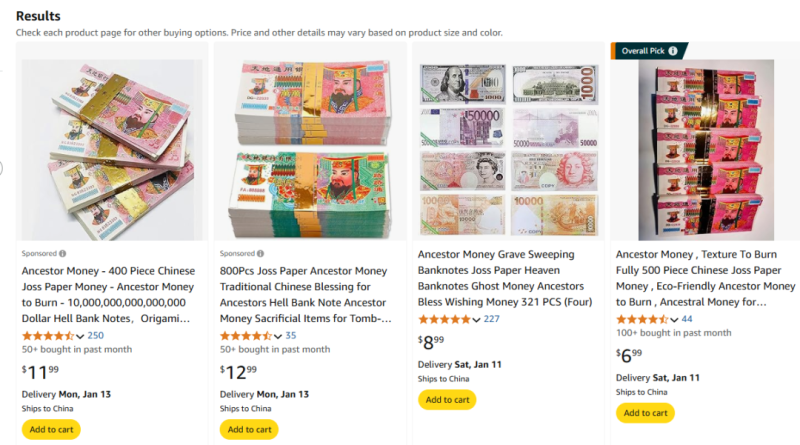Expand rating breakdown arrow beside 250 reviews

81,336
